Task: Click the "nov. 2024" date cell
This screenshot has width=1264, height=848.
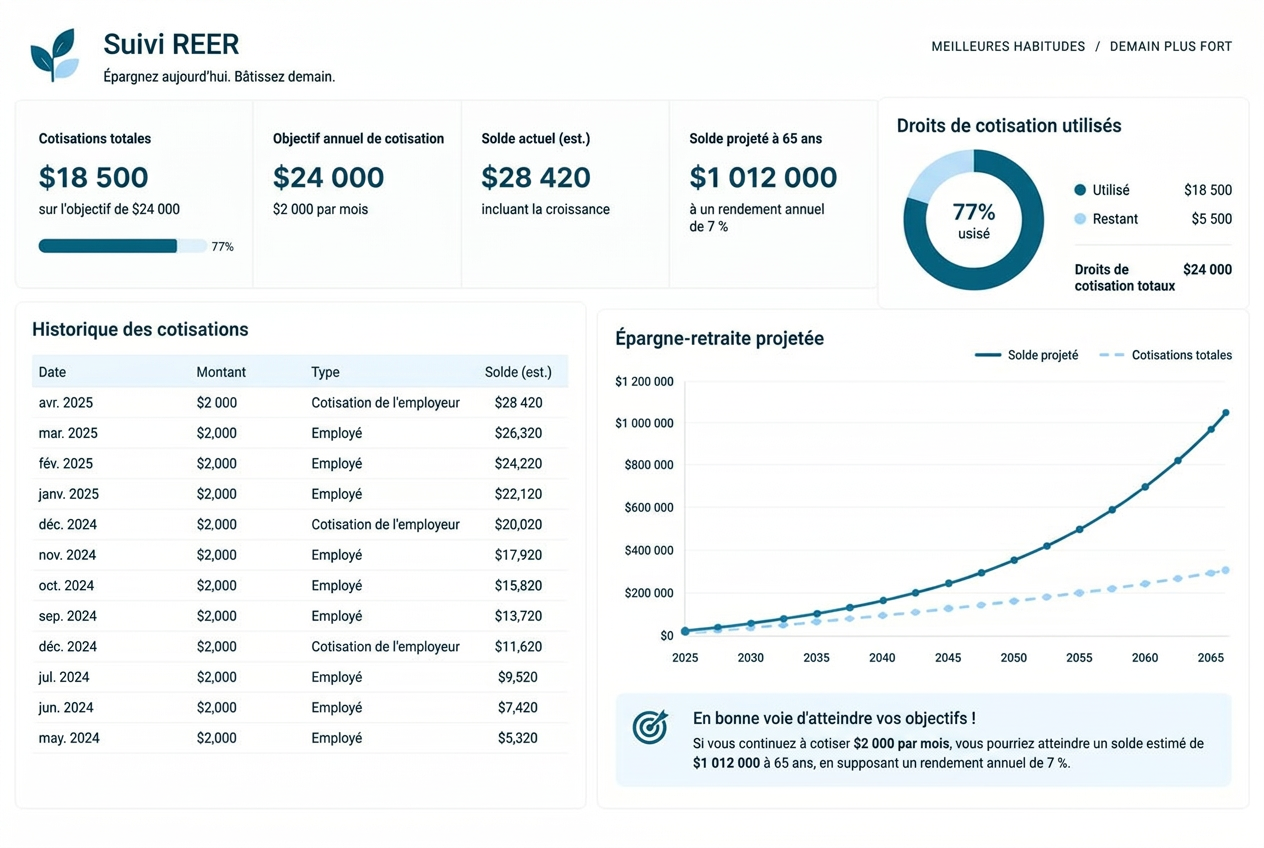Action: [67, 555]
